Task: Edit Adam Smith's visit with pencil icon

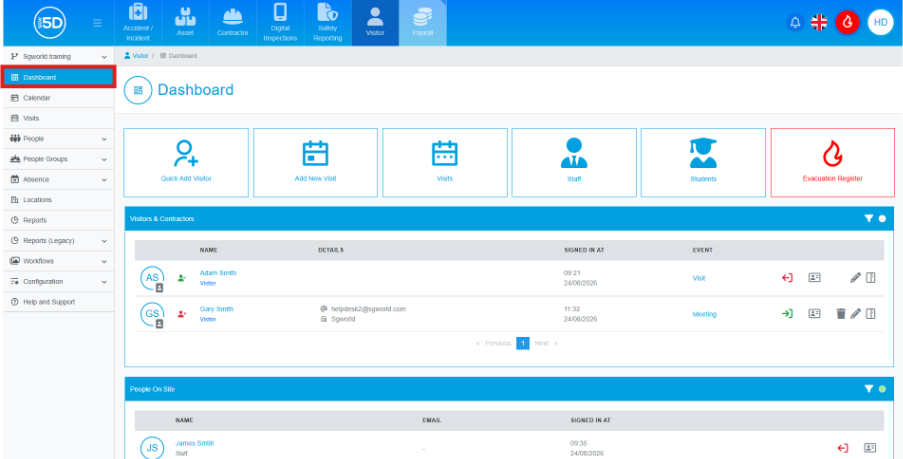Action: [x=856, y=278]
